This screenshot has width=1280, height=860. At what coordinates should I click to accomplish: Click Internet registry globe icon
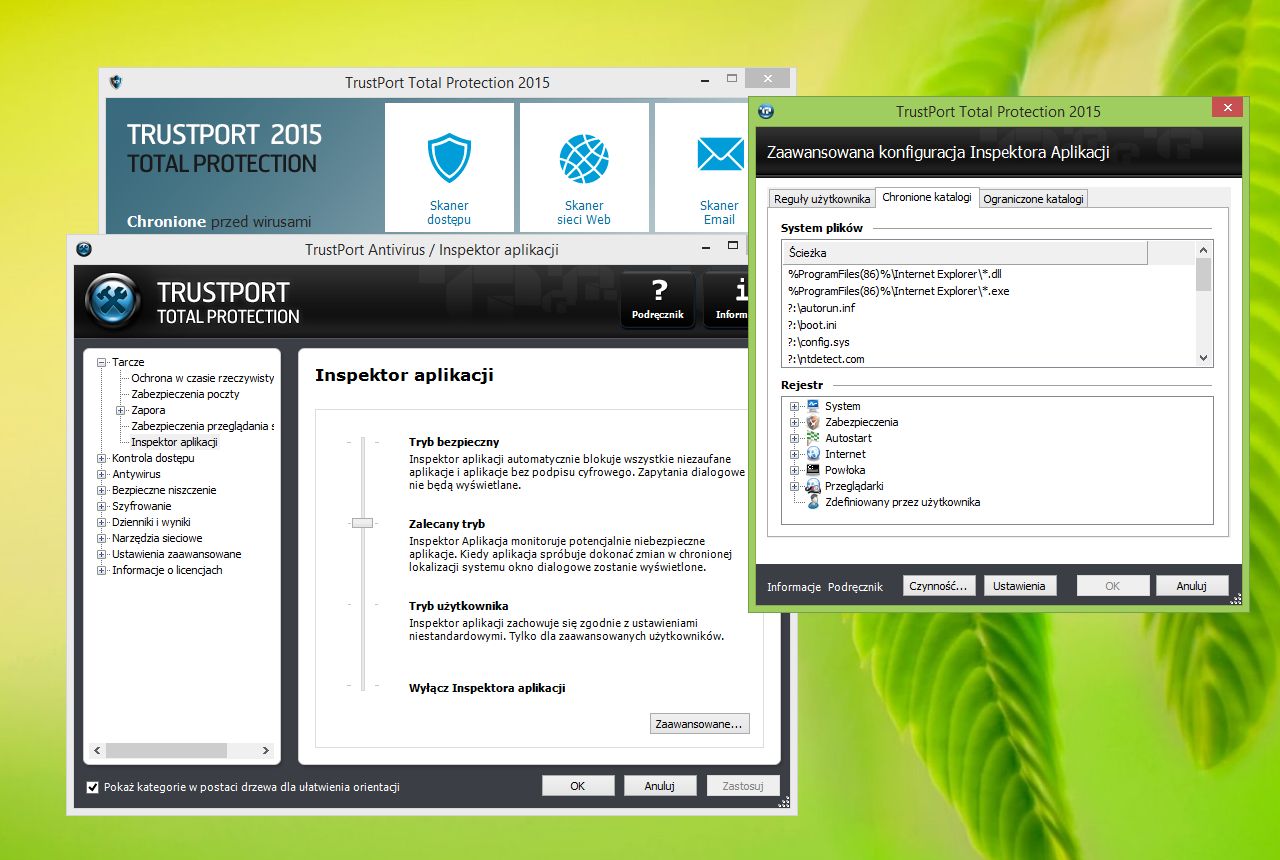click(x=813, y=454)
